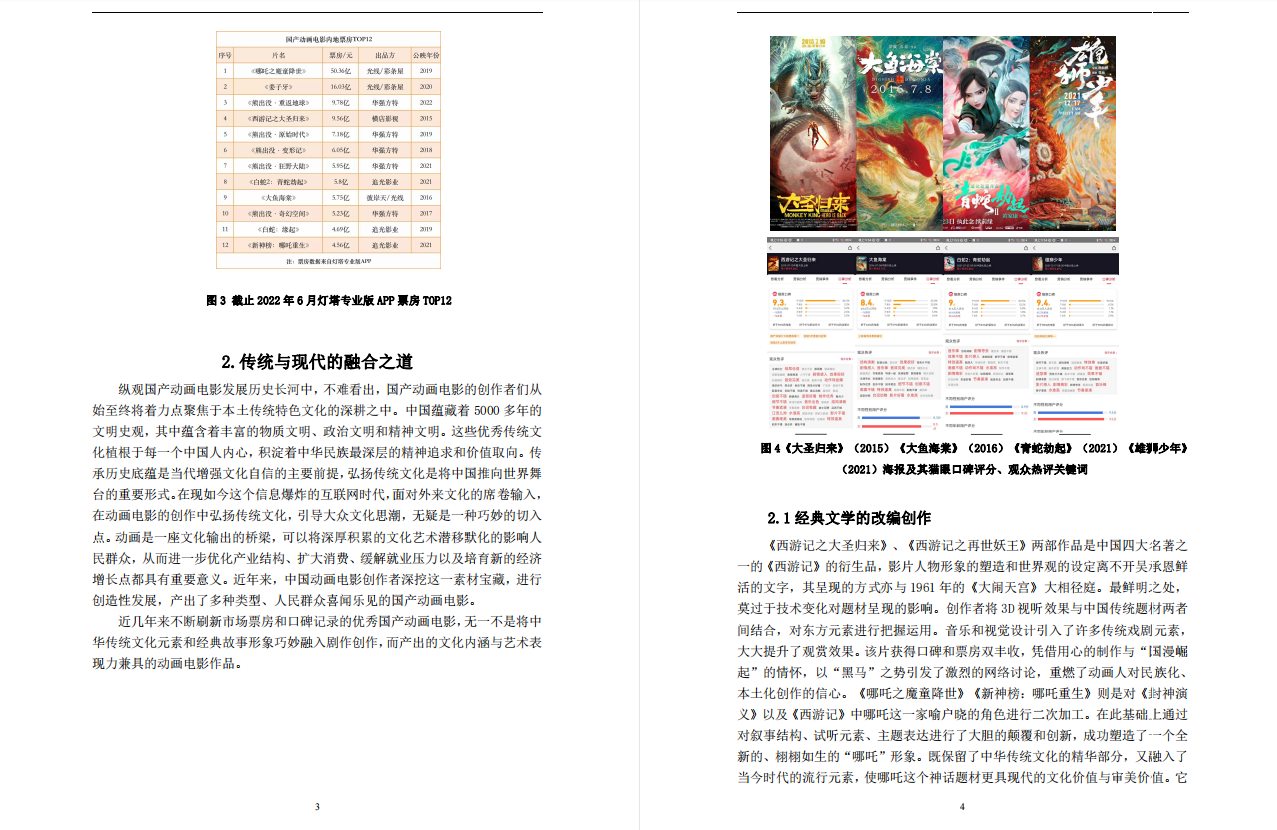Click the 4.69亿 box office value
This screenshot has width=1277, height=830.
click(x=340, y=229)
